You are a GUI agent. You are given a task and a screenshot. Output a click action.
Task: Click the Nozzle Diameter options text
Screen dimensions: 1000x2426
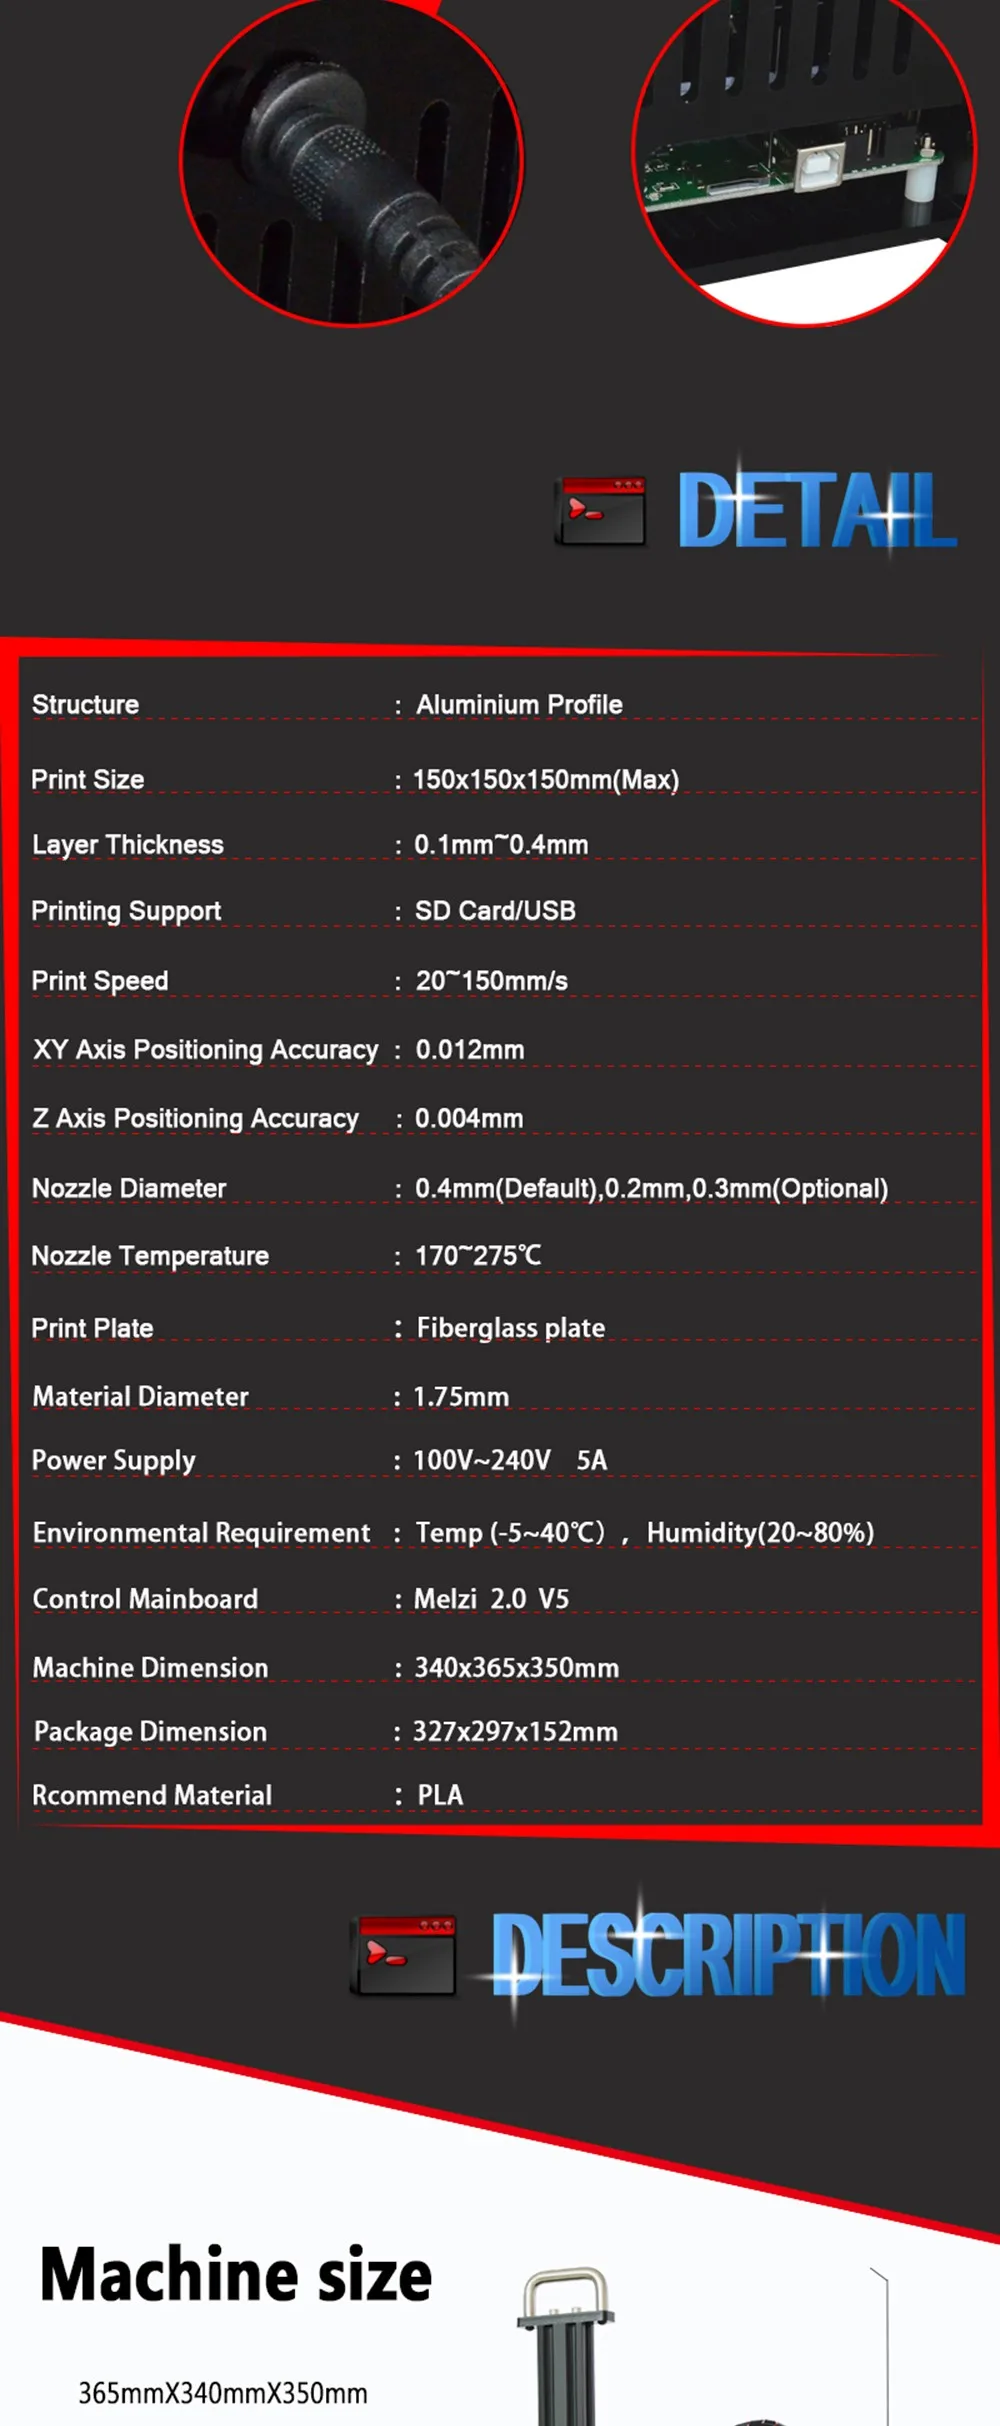pyautogui.click(x=651, y=1188)
